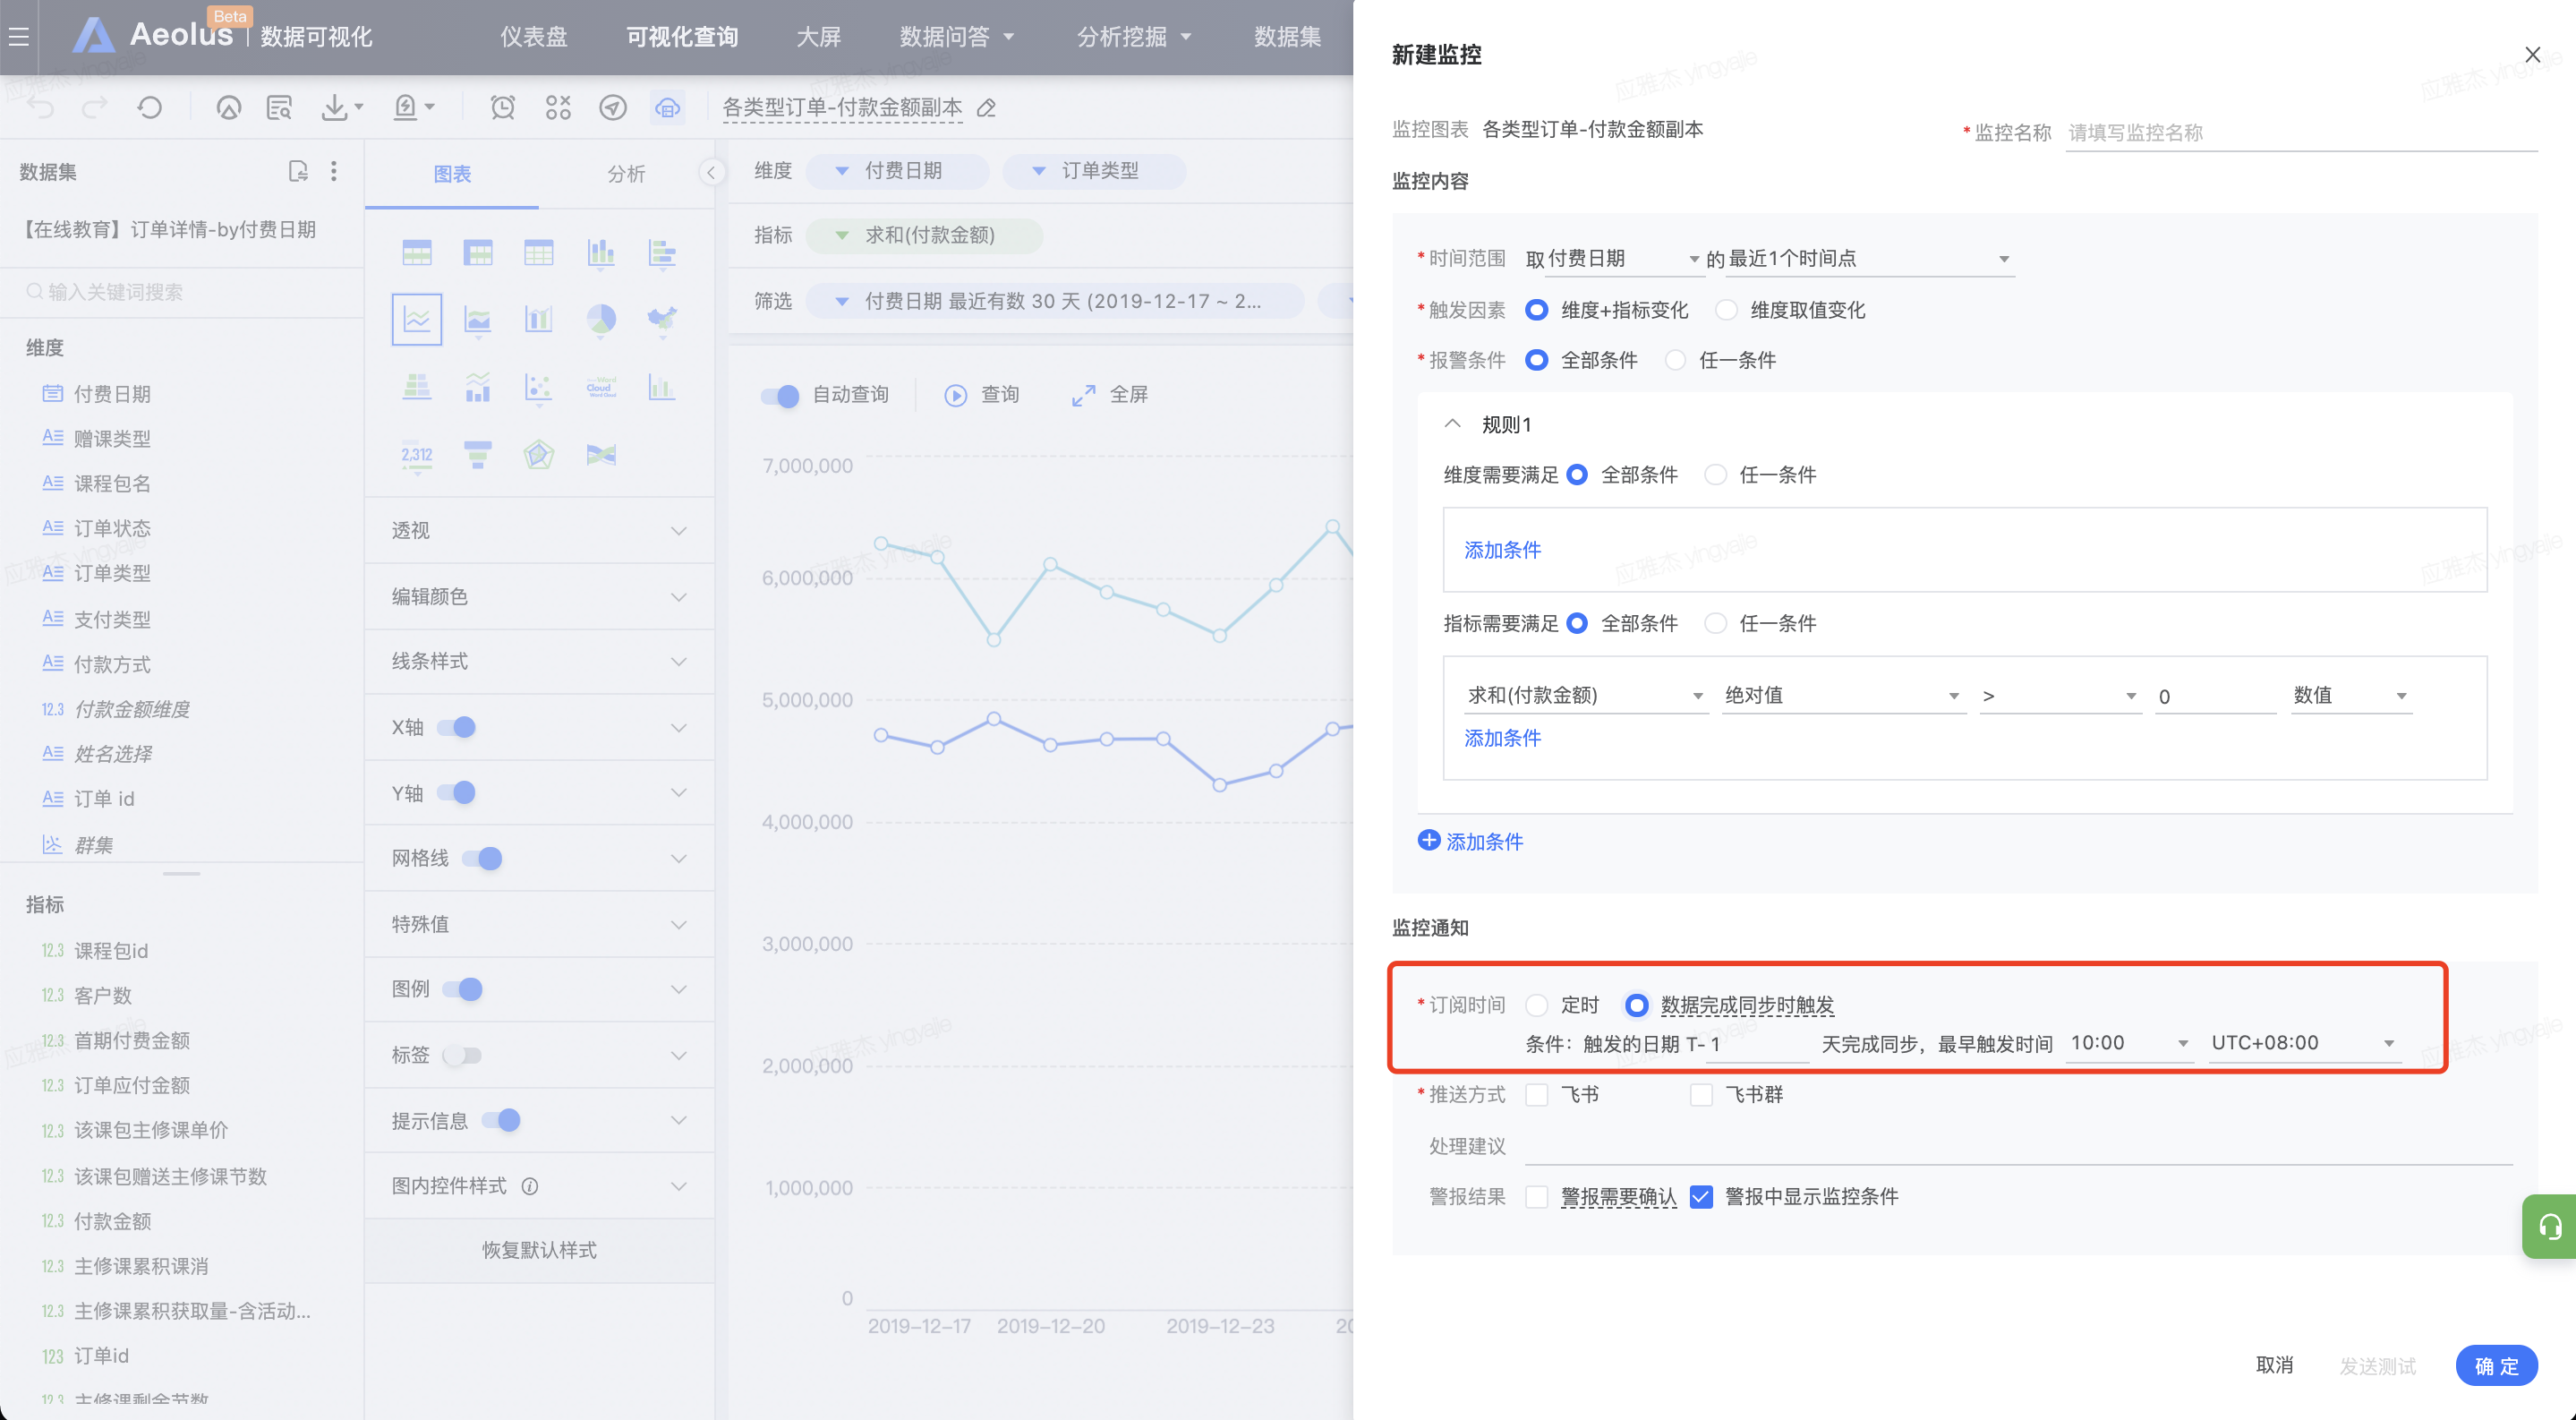2576x1420 pixels.
Task: Select the sankey chart type icon
Action: 601,455
